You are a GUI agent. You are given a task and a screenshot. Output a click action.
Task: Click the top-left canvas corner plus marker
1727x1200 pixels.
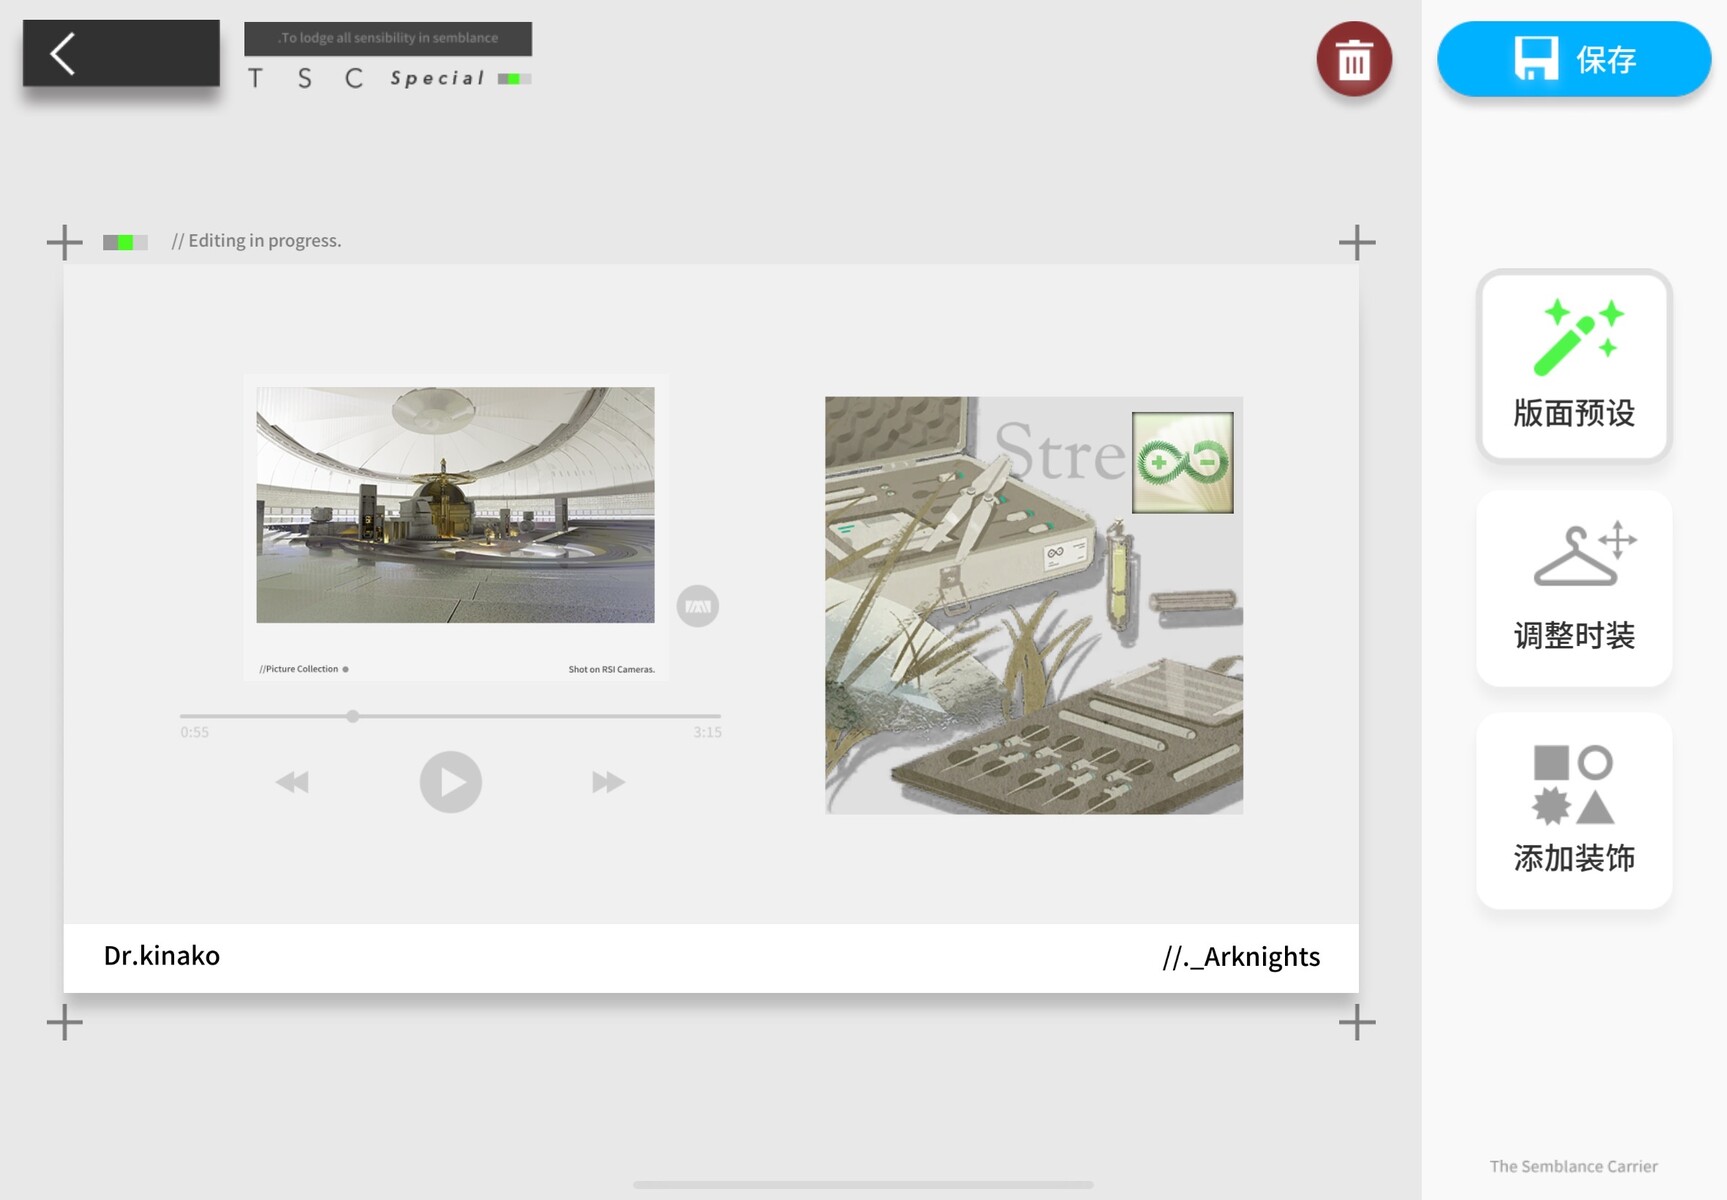click(x=65, y=242)
